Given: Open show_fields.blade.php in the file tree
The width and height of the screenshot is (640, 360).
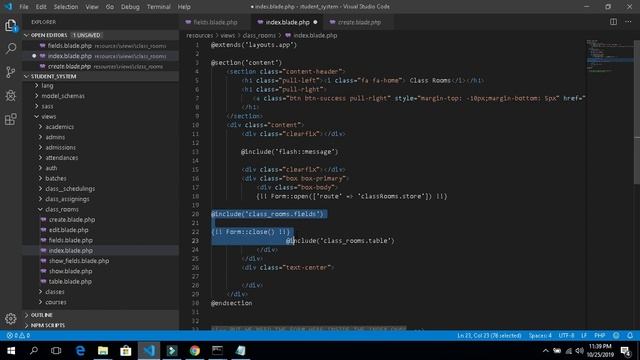Looking at the screenshot, I should 79,260.
